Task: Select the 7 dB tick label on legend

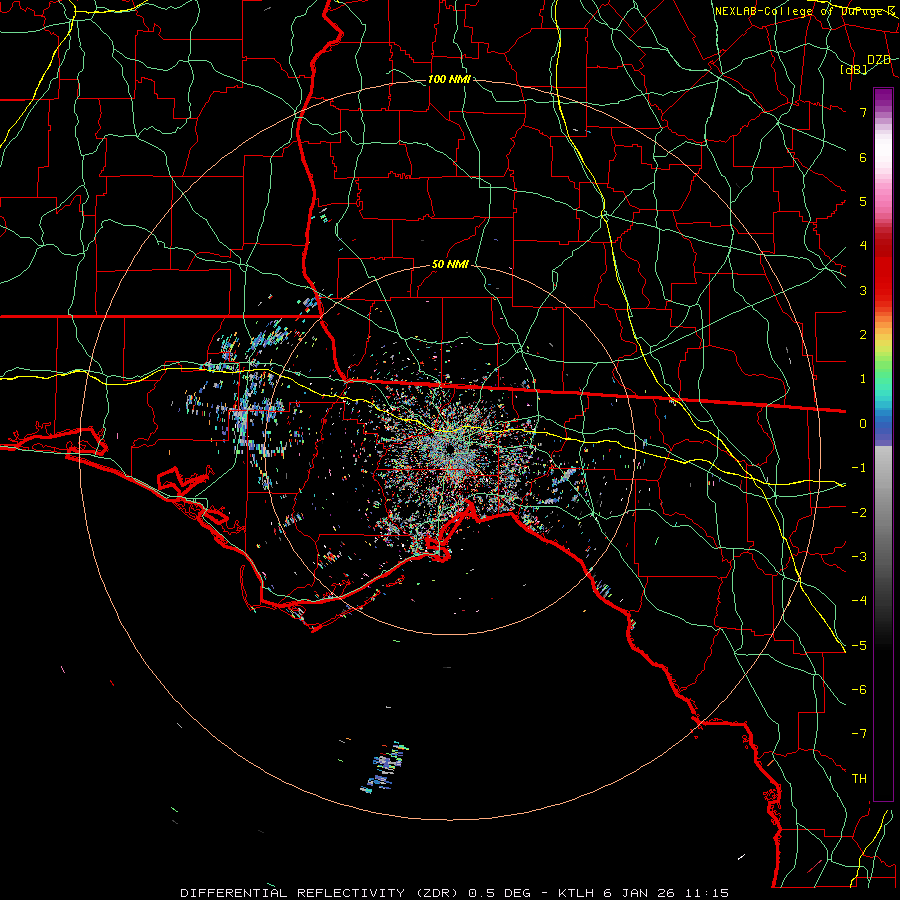Action: pos(863,112)
